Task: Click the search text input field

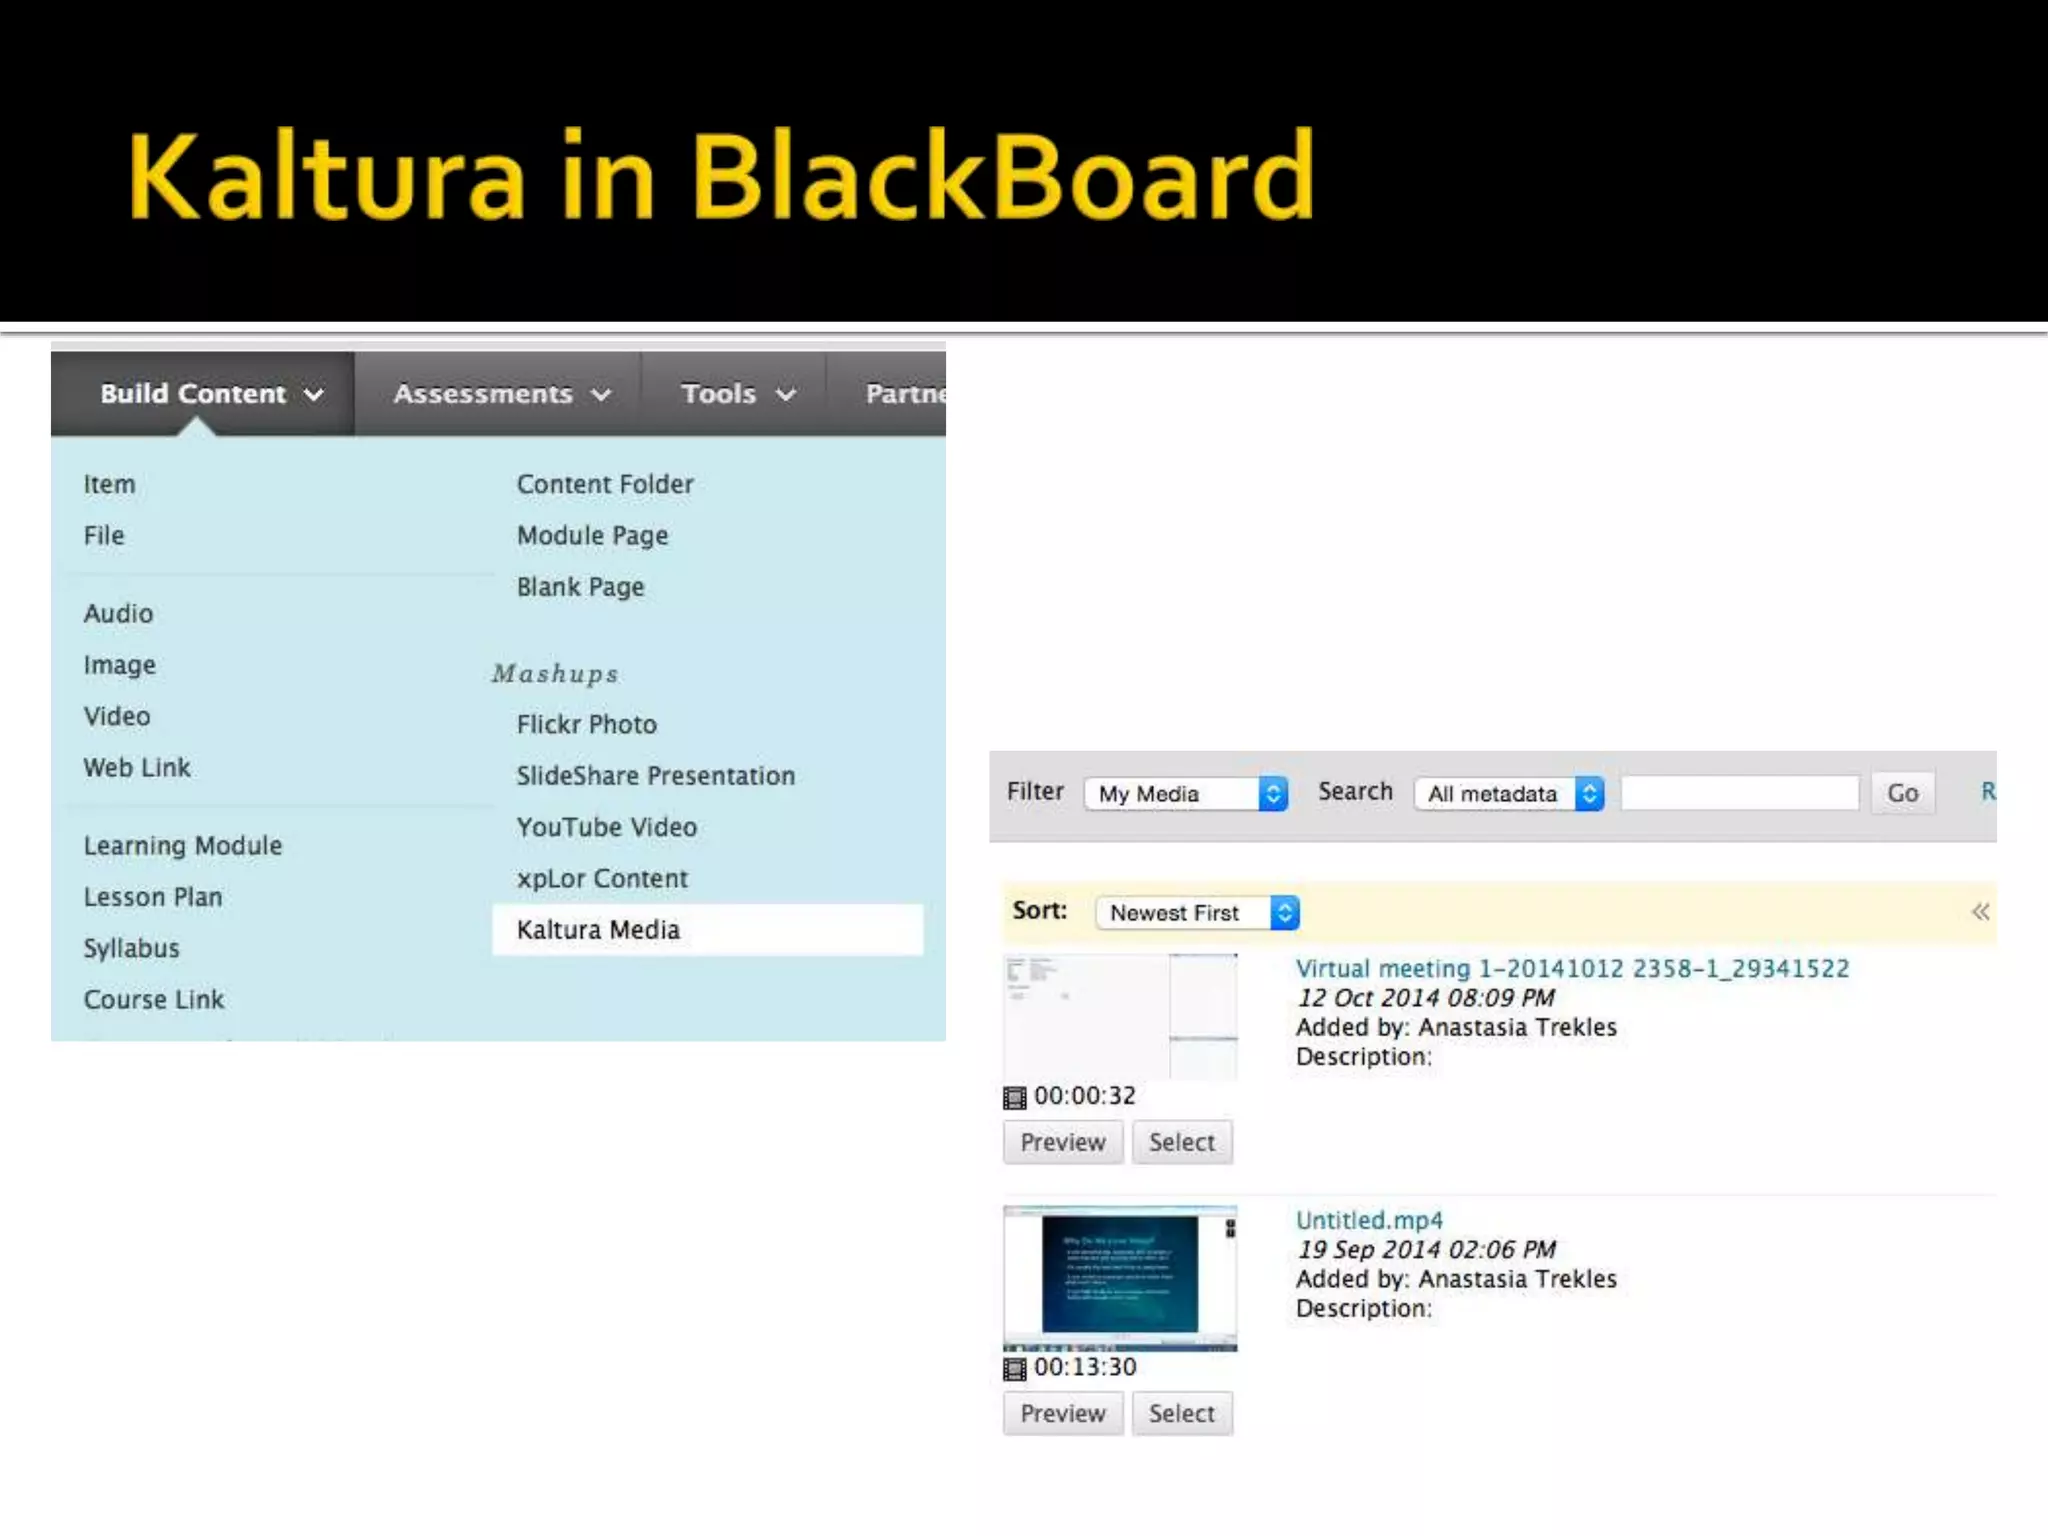Action: click(x=1739, y=794)
